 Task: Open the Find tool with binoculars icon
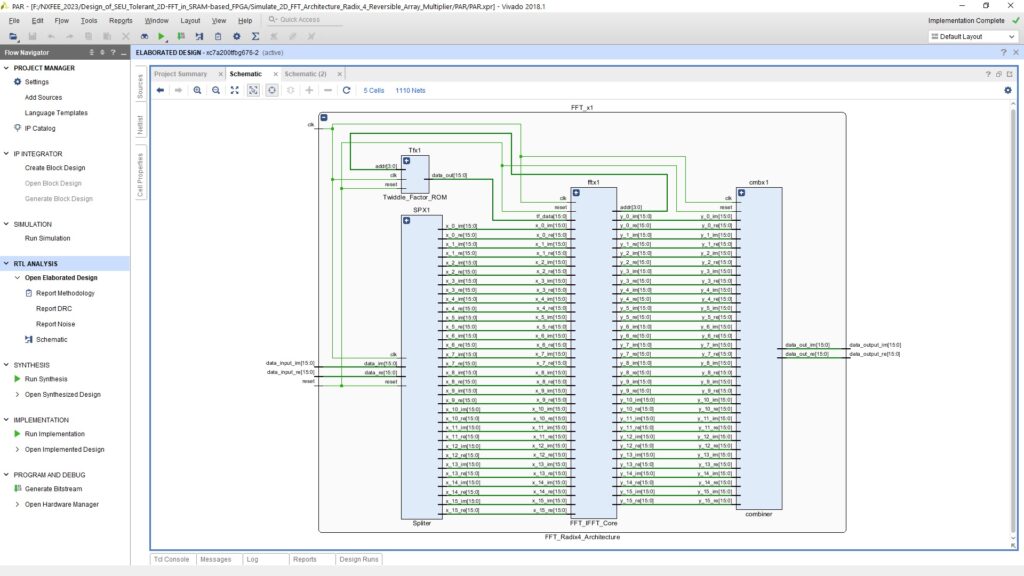(143, 36)
